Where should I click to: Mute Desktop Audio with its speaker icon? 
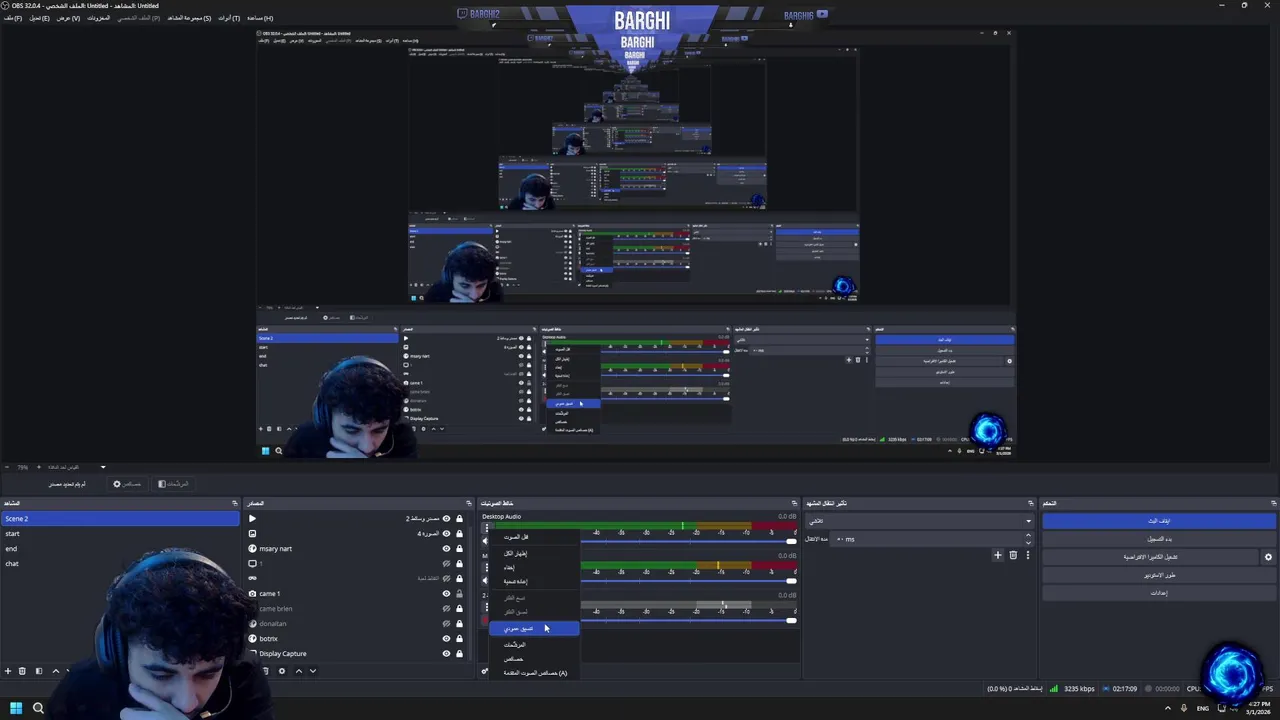[485, 541]
